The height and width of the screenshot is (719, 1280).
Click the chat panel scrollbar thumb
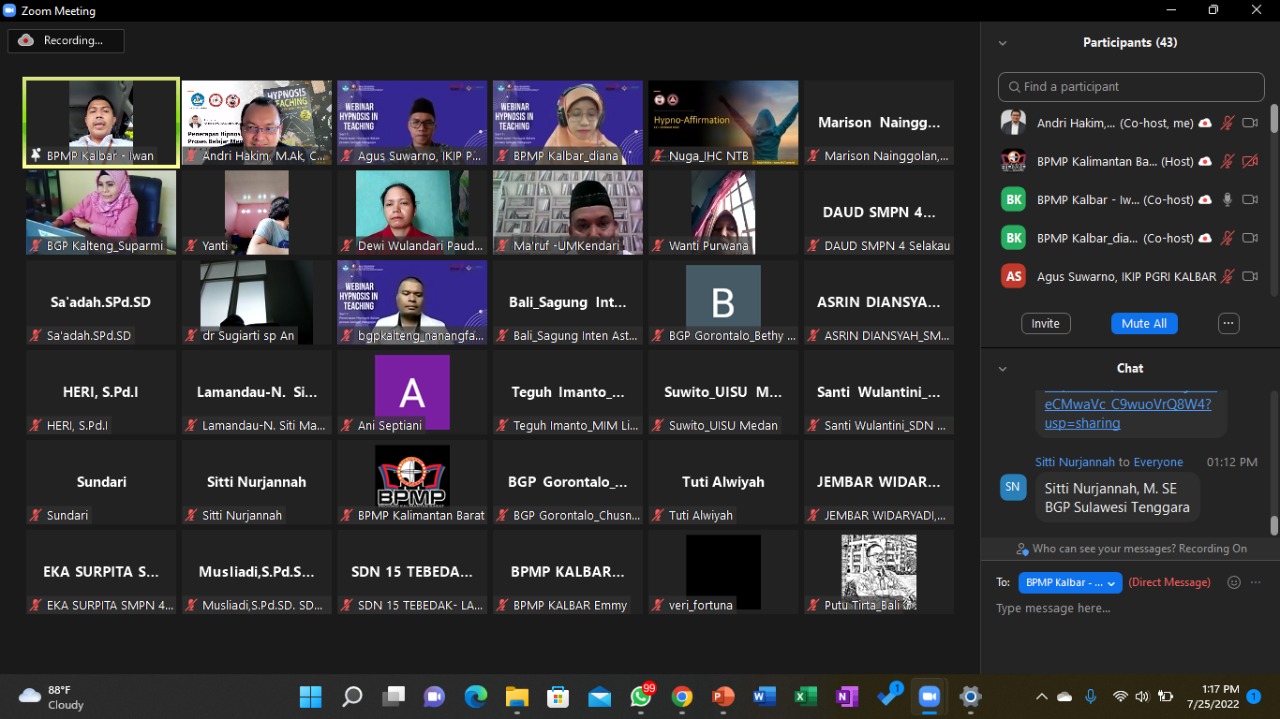(1273, 524)
